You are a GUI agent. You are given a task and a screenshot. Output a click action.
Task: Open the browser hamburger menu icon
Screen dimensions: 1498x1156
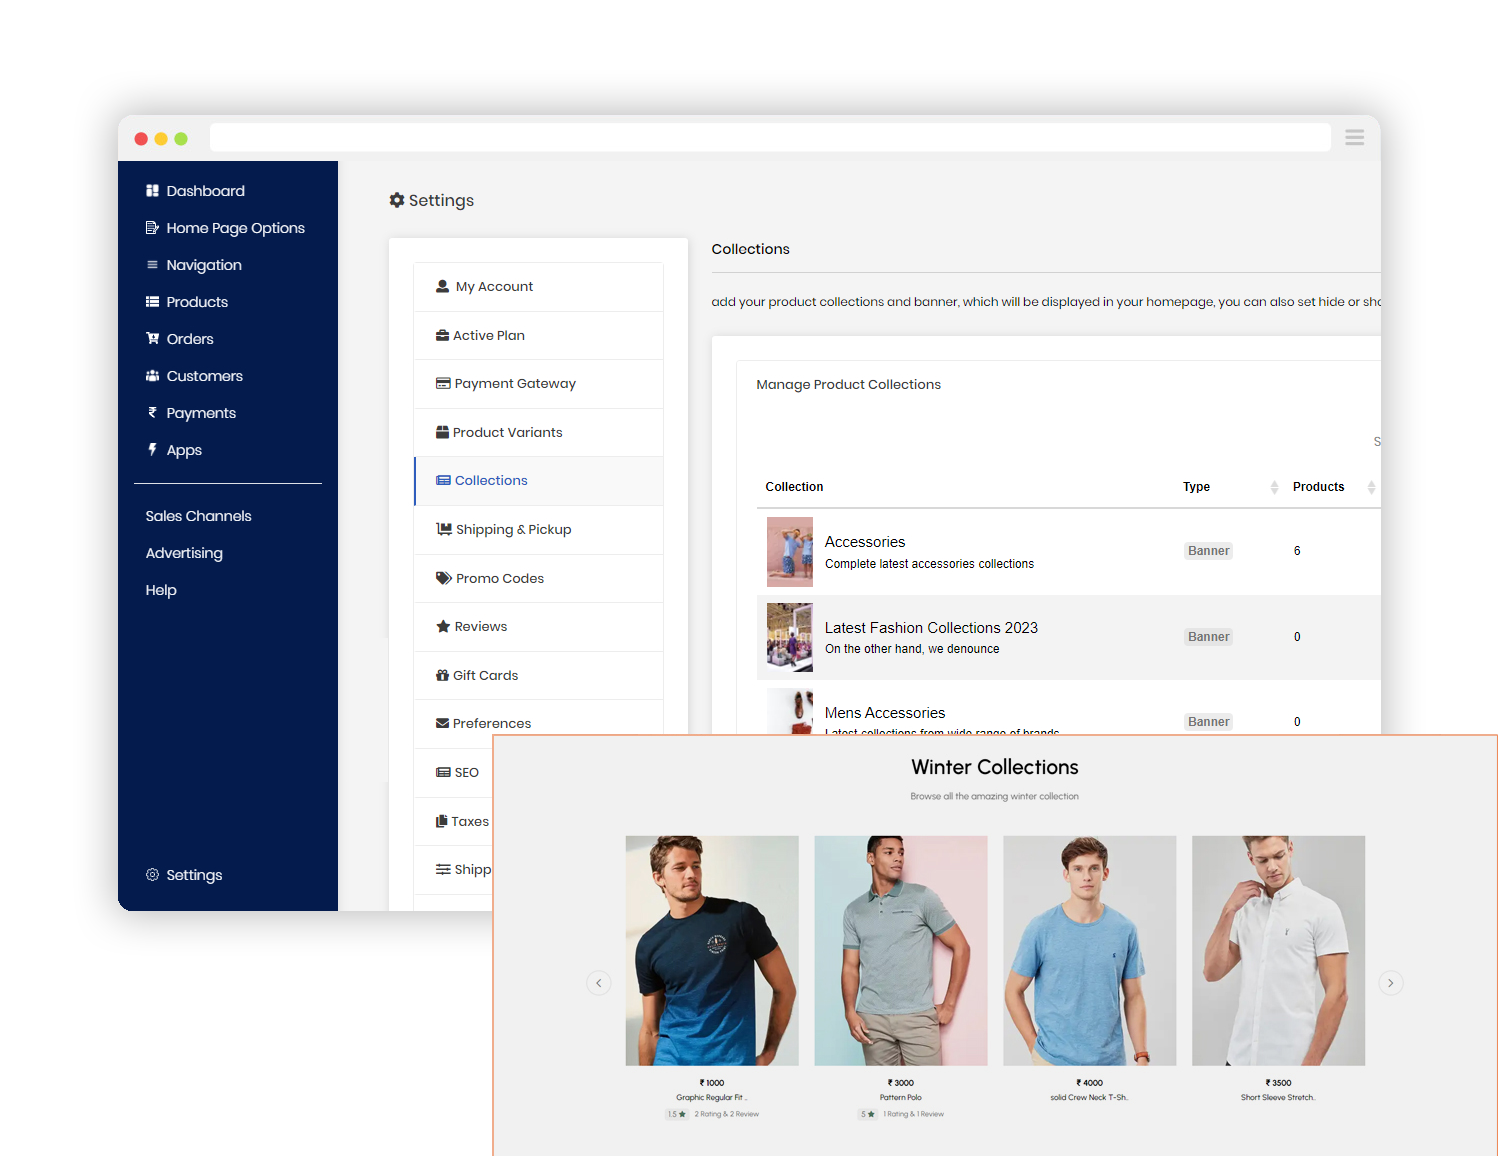coord(1354,138)
